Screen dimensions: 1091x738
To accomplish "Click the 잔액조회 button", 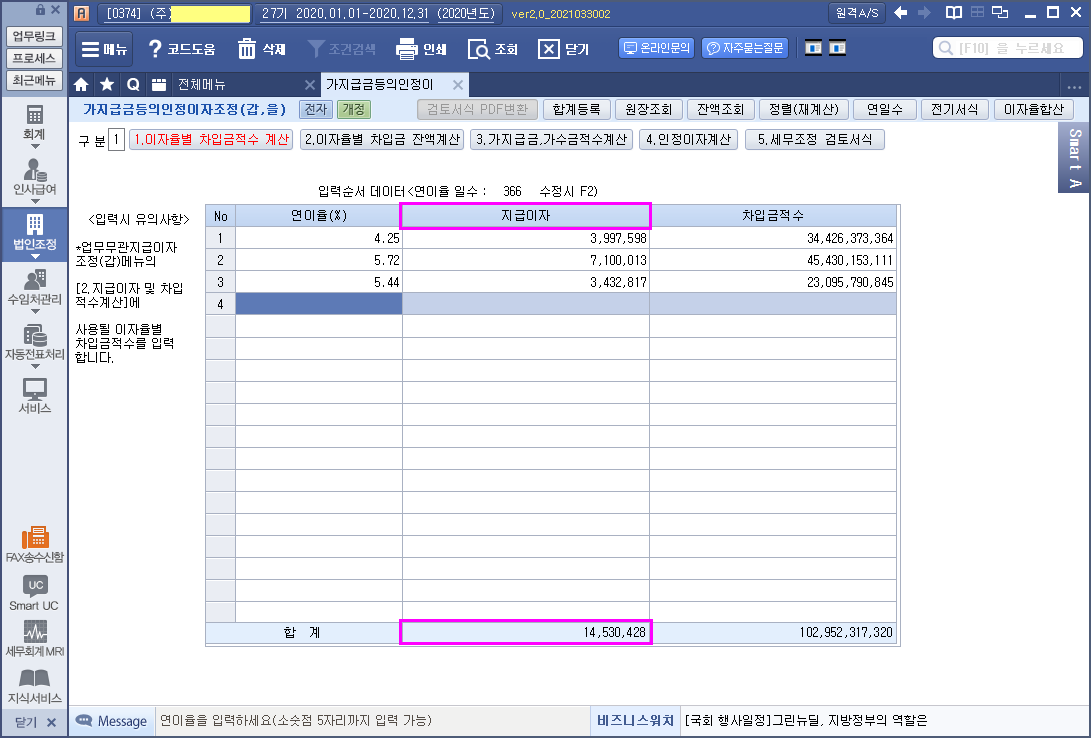I will pos(721,109).
